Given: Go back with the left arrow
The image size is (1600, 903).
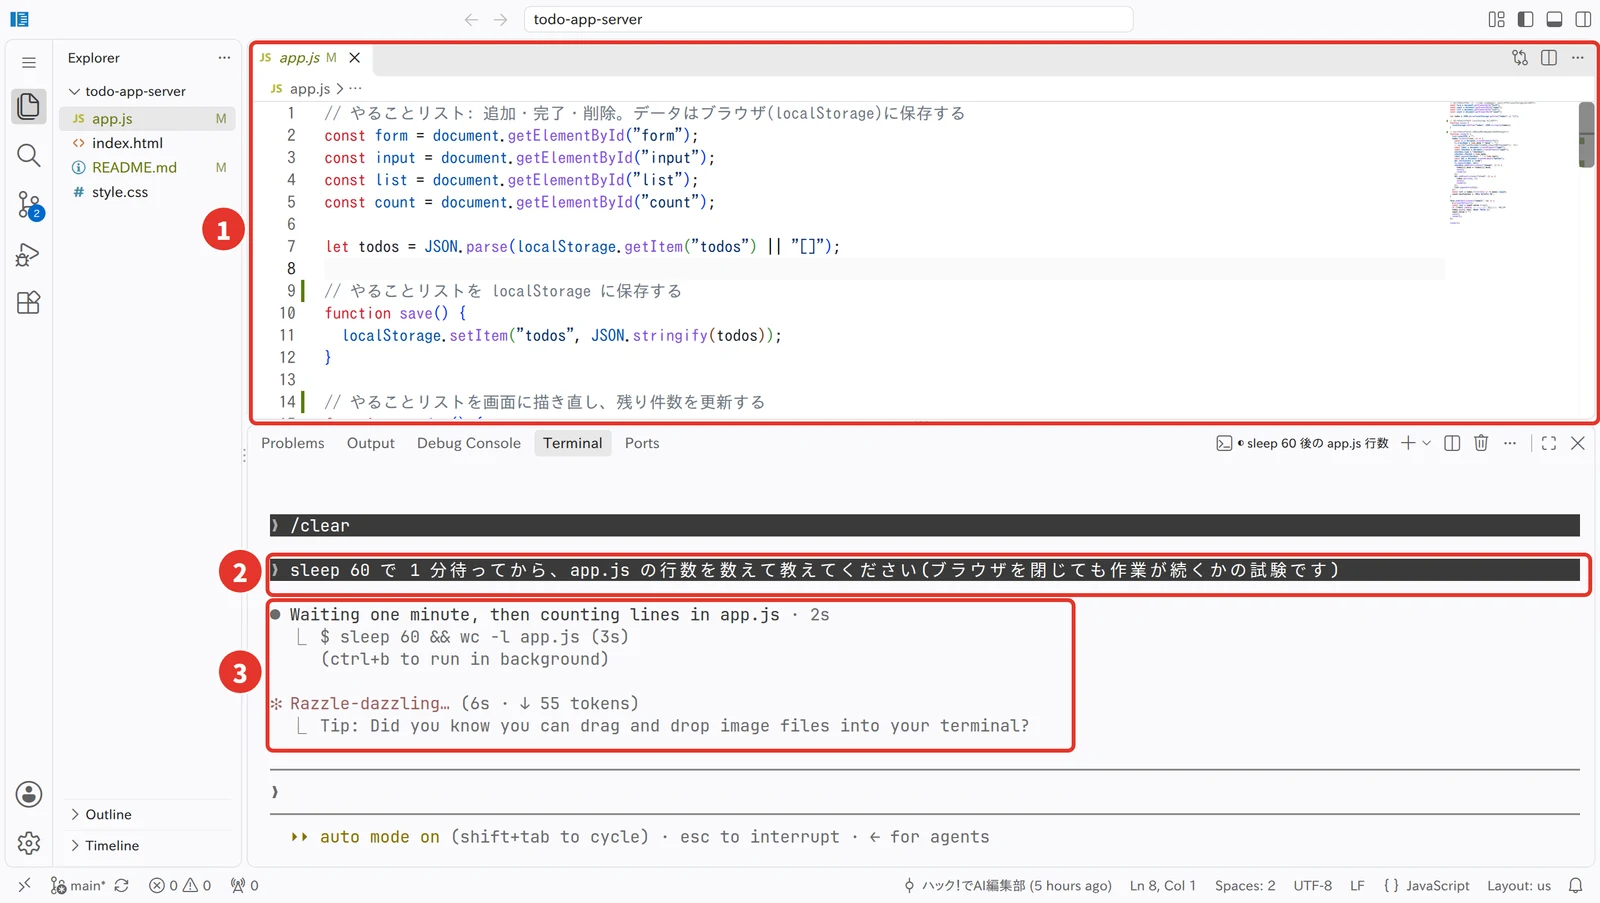Looking at the screenshot, I should pos(471,19).
